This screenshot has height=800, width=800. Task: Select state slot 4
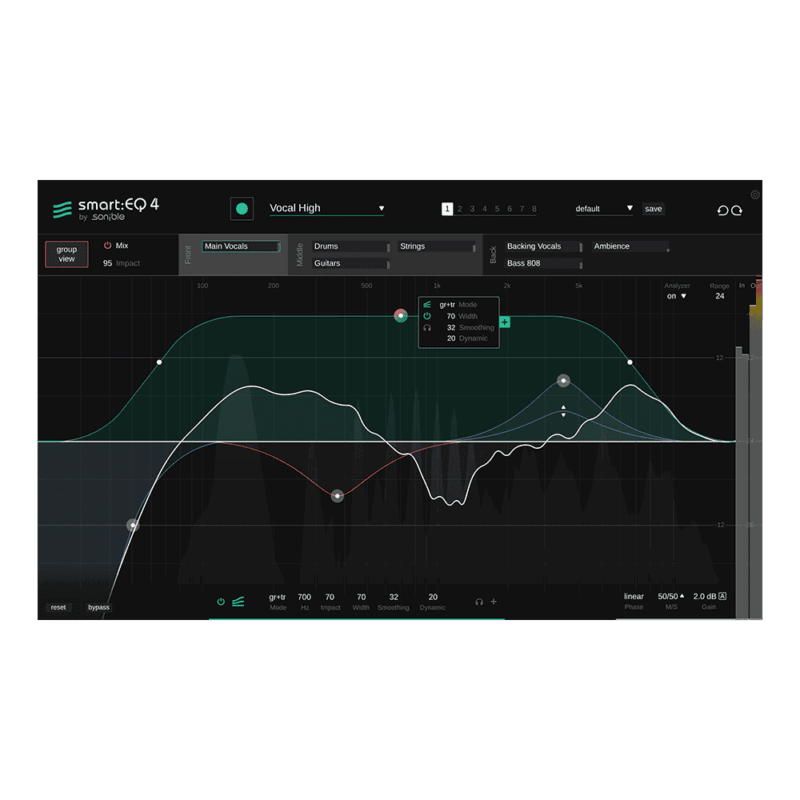485,209
